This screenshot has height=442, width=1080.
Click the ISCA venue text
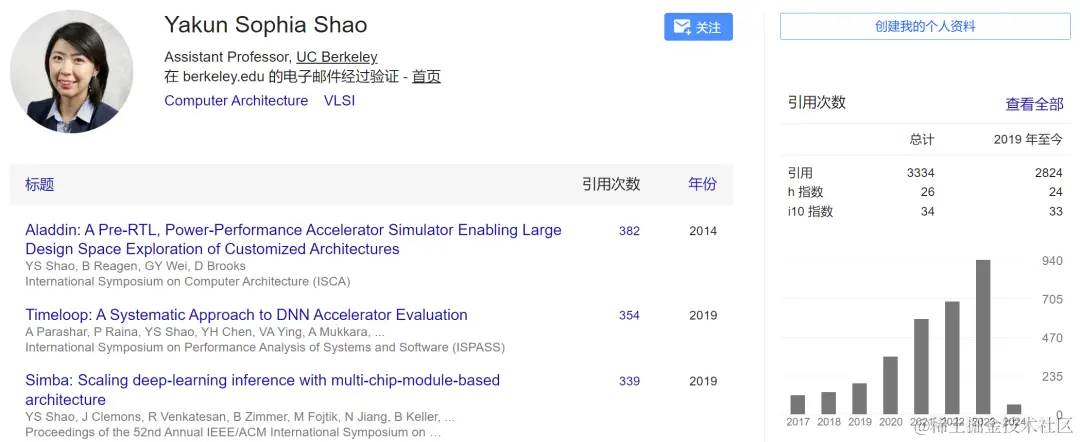[188, 281]
